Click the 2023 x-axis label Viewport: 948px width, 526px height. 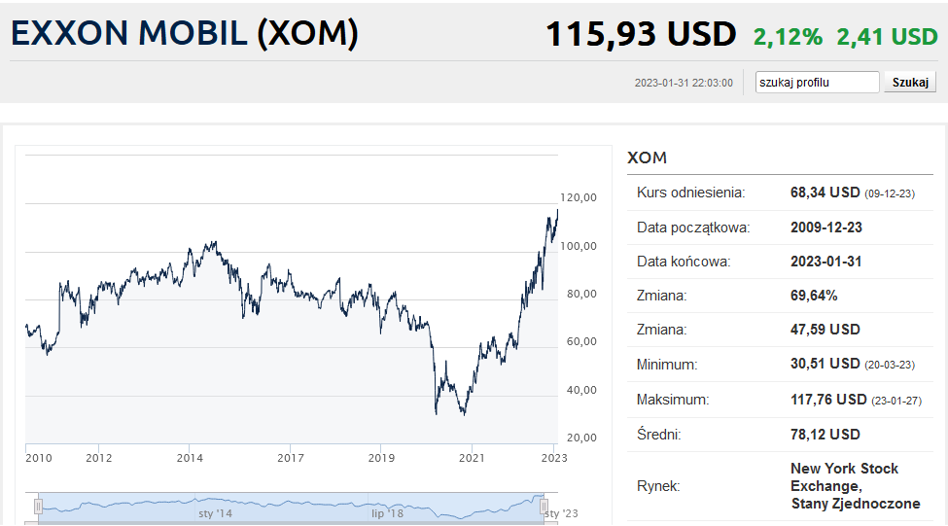pos(554,458)
